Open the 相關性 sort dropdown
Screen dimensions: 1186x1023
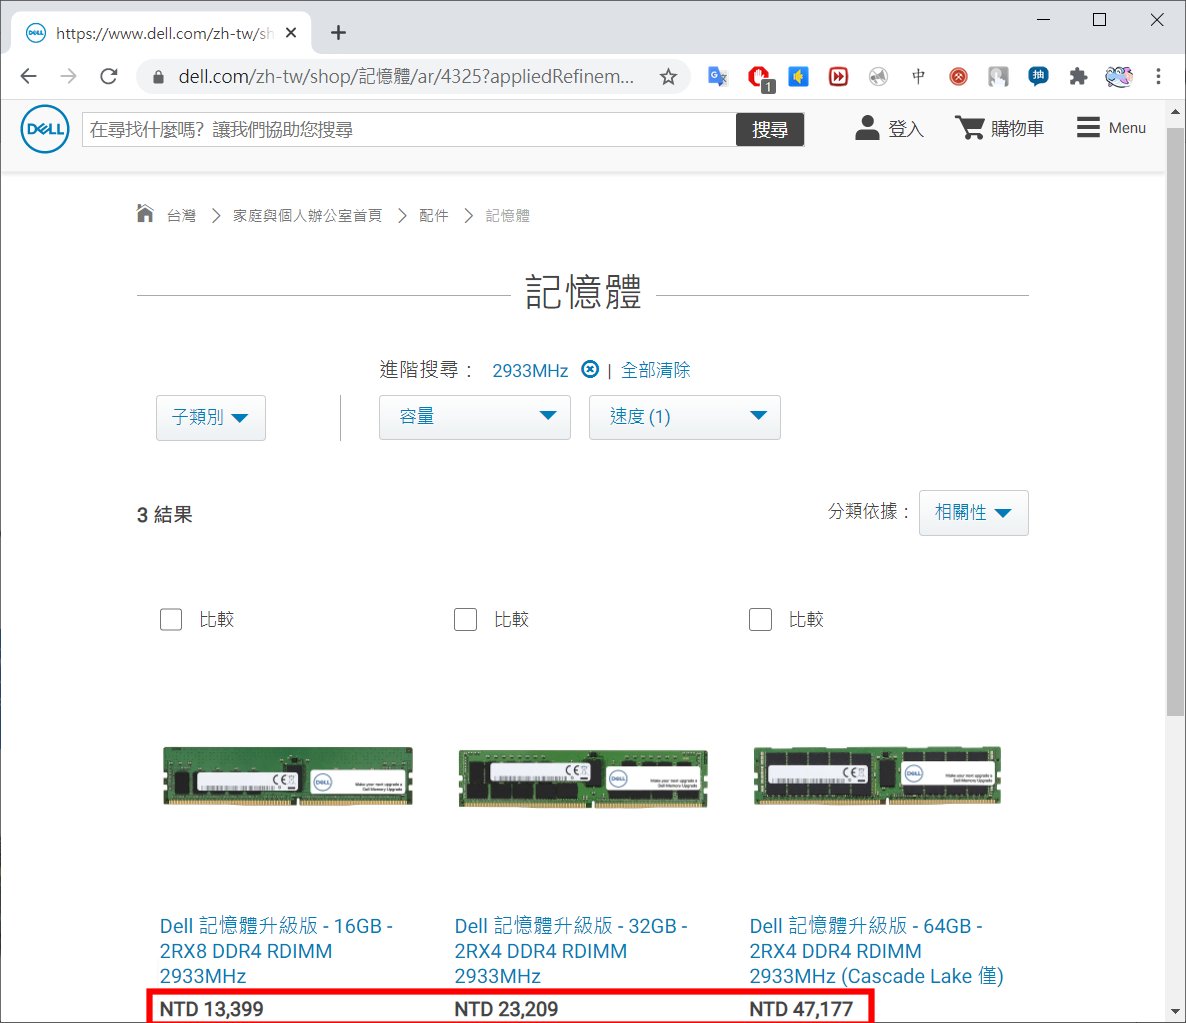(973, 512)
